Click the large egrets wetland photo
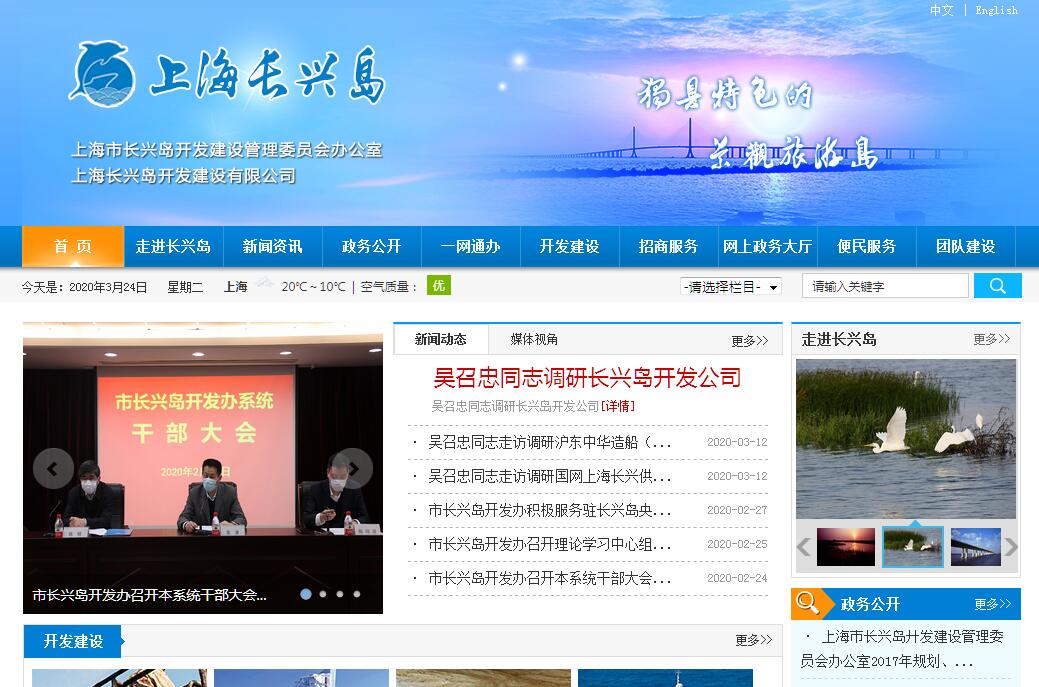 906,439
